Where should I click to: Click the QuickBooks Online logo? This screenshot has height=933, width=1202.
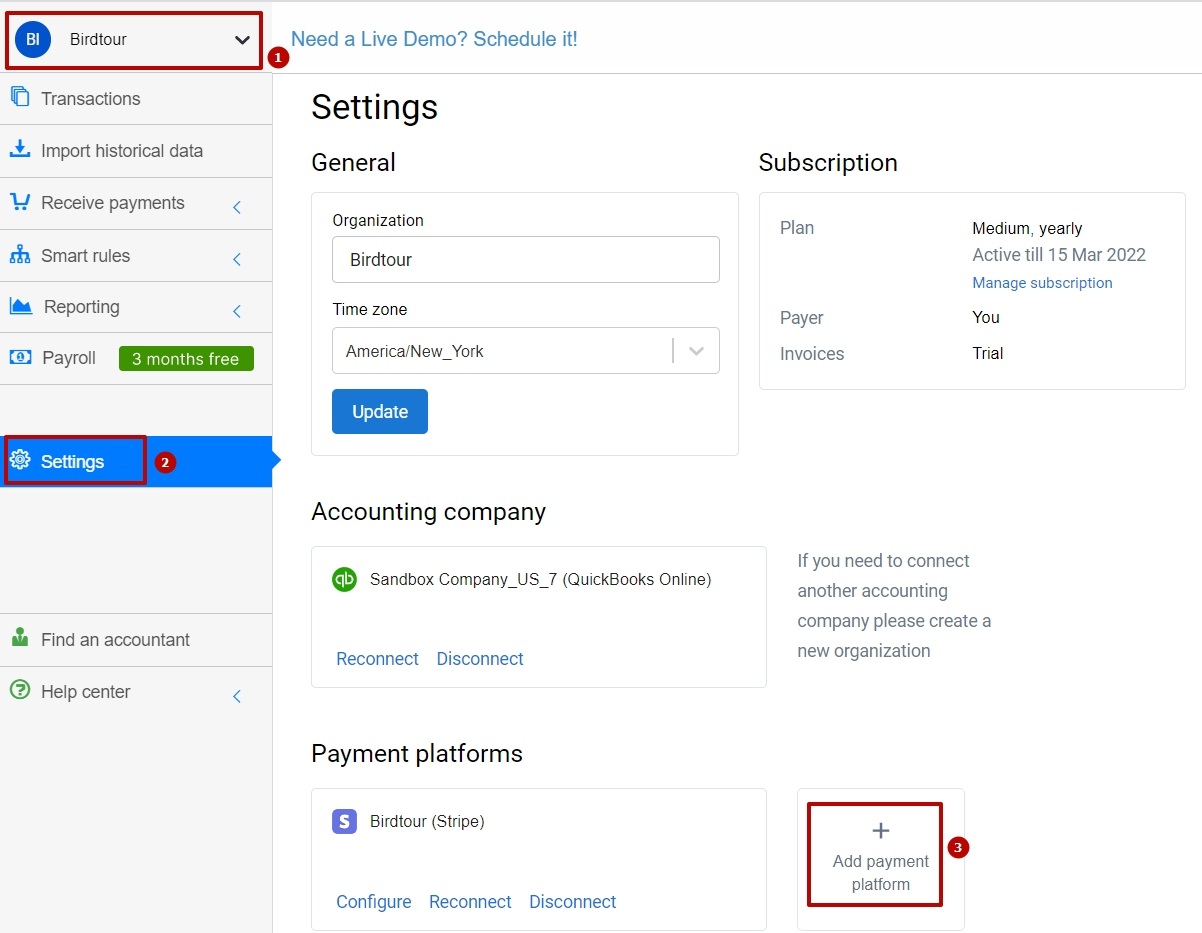coord(344,579)
